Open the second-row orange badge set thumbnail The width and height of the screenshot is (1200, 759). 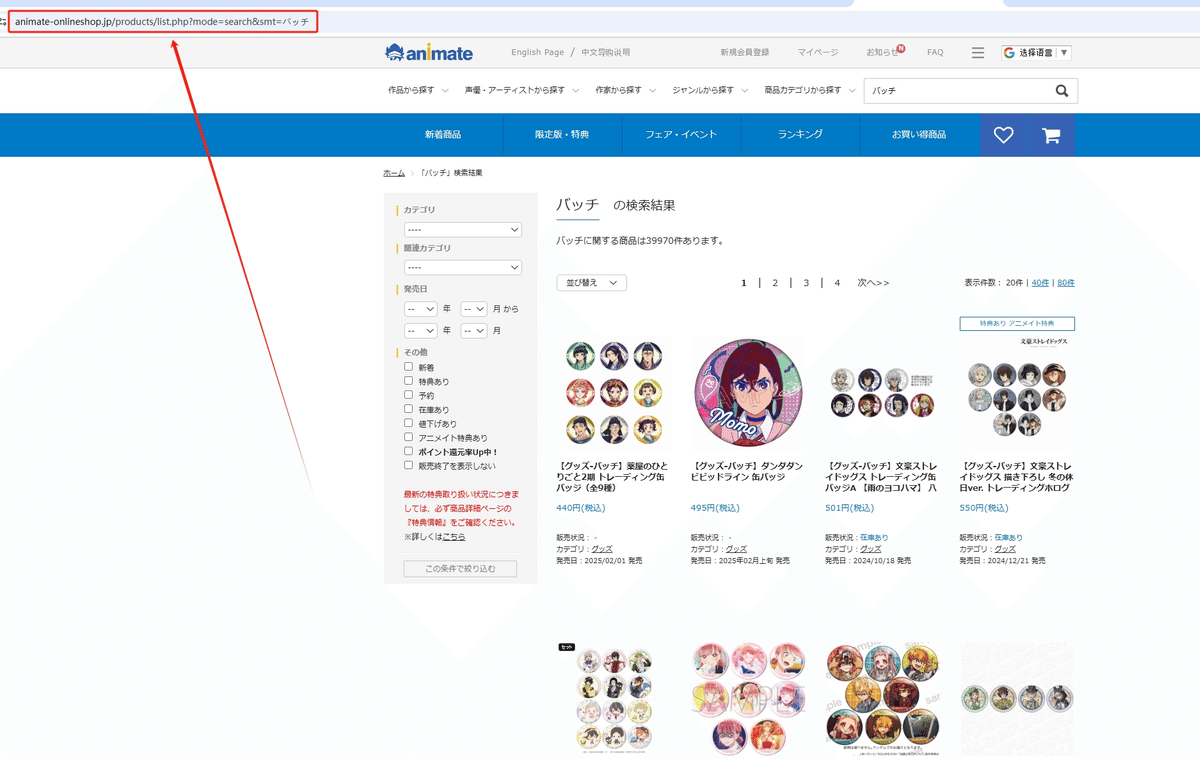(x=882, y=698)
